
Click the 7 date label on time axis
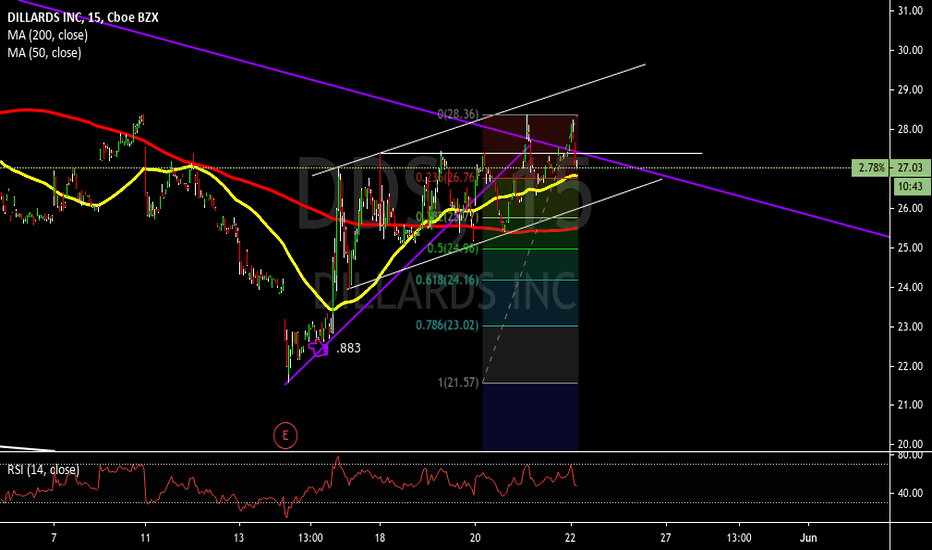[54, 538]
